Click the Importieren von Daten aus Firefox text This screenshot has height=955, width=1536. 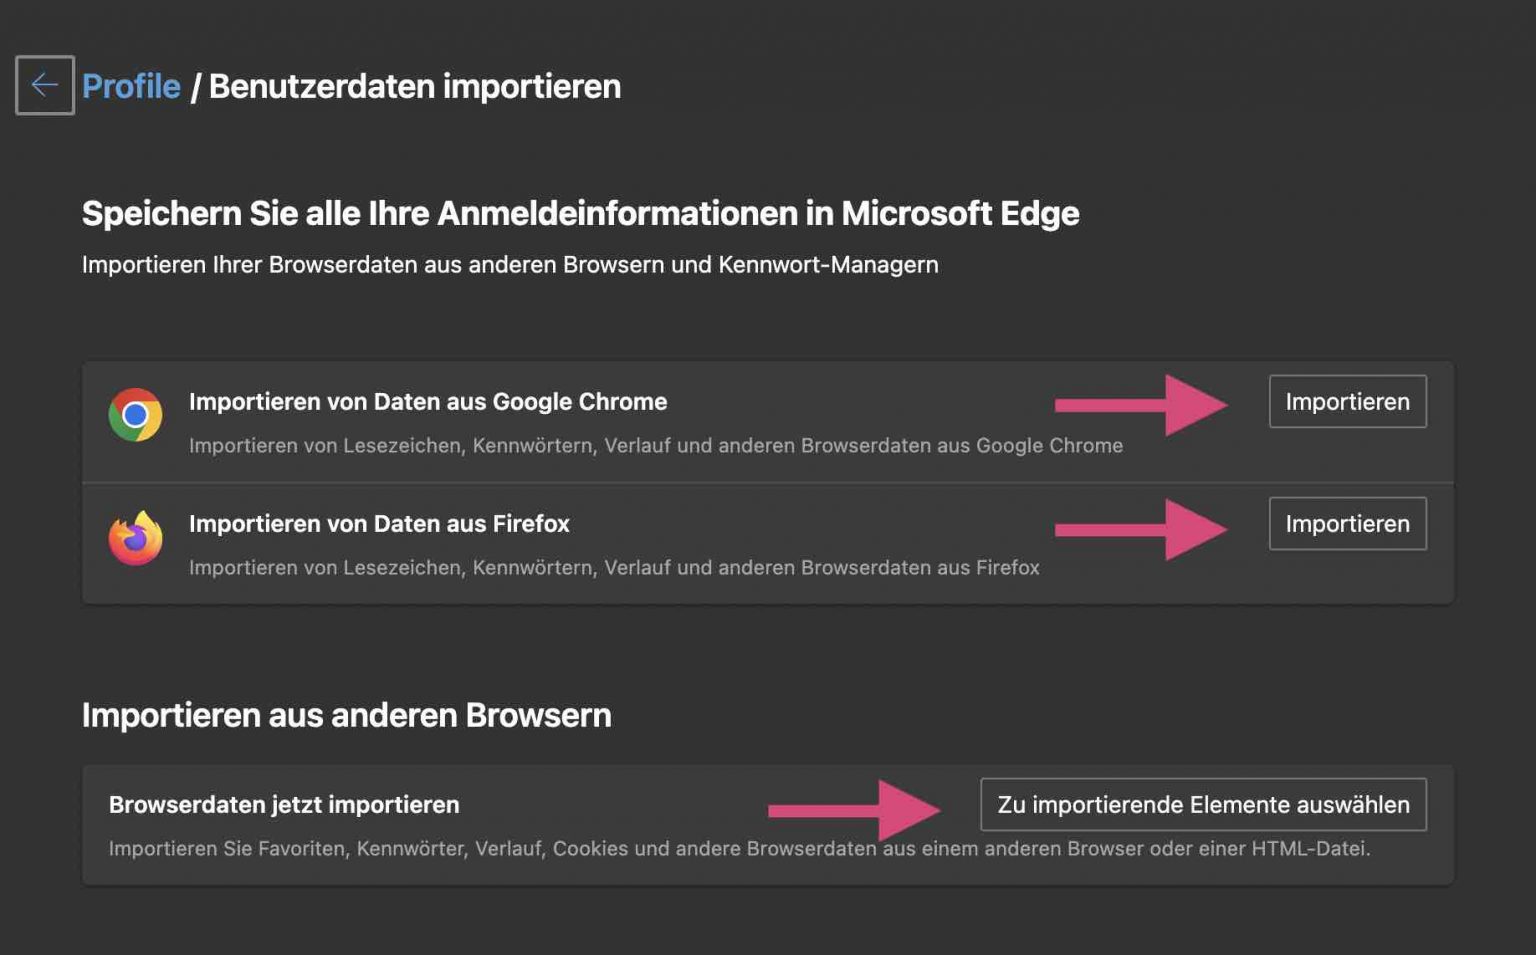click(x=379, y=523)
